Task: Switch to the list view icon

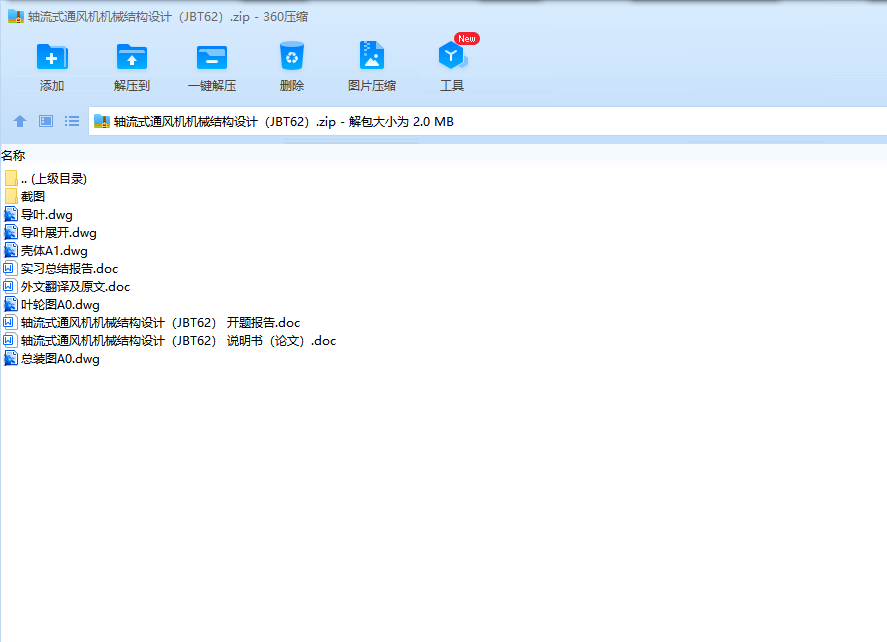Action: [x=72, y=121]
